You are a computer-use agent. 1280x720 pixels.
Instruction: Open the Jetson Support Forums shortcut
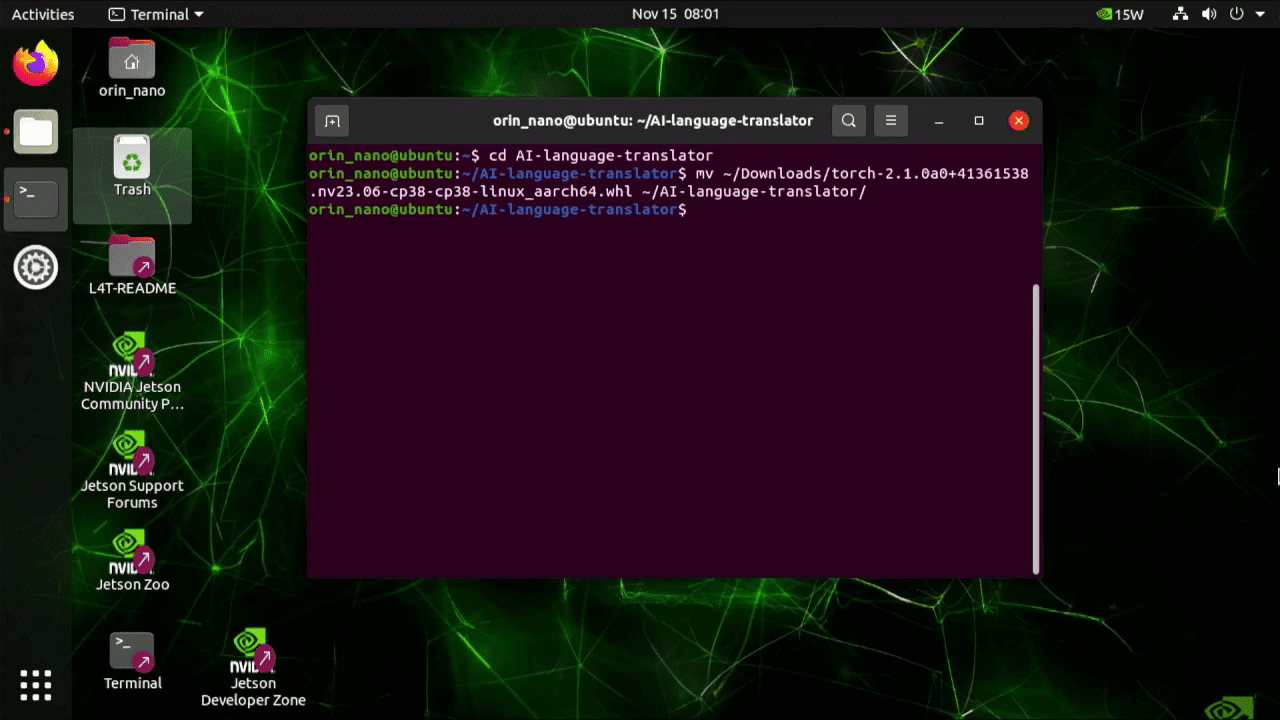[131, 453]
